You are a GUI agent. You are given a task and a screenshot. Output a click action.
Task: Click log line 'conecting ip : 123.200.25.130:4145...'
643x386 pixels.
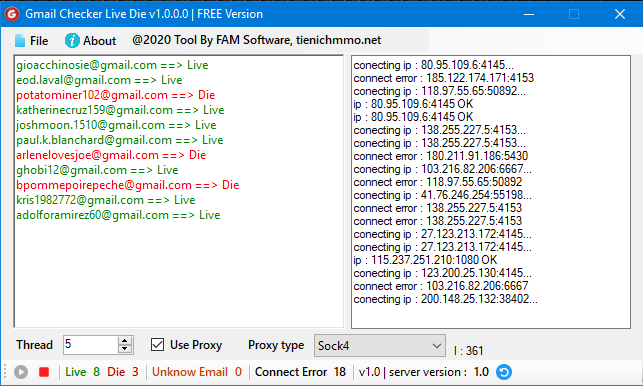[442, 273]
